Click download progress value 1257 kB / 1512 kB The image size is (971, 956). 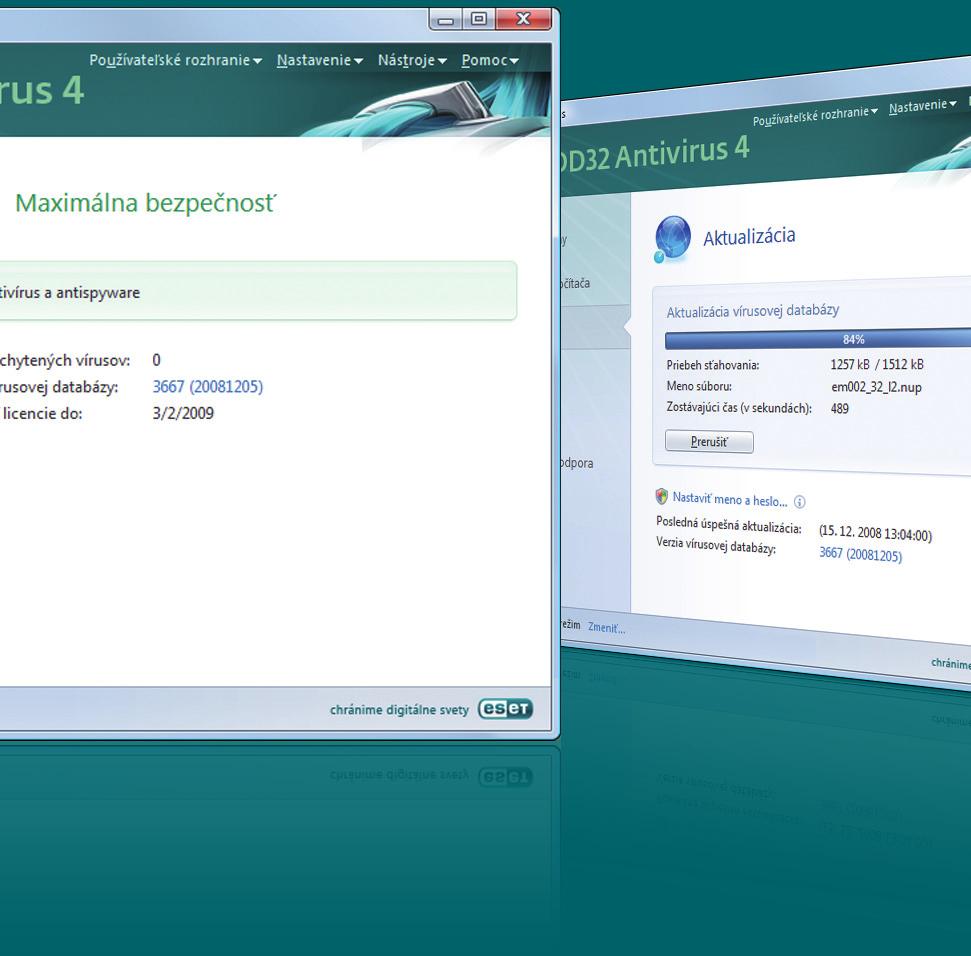click(877, 365)
